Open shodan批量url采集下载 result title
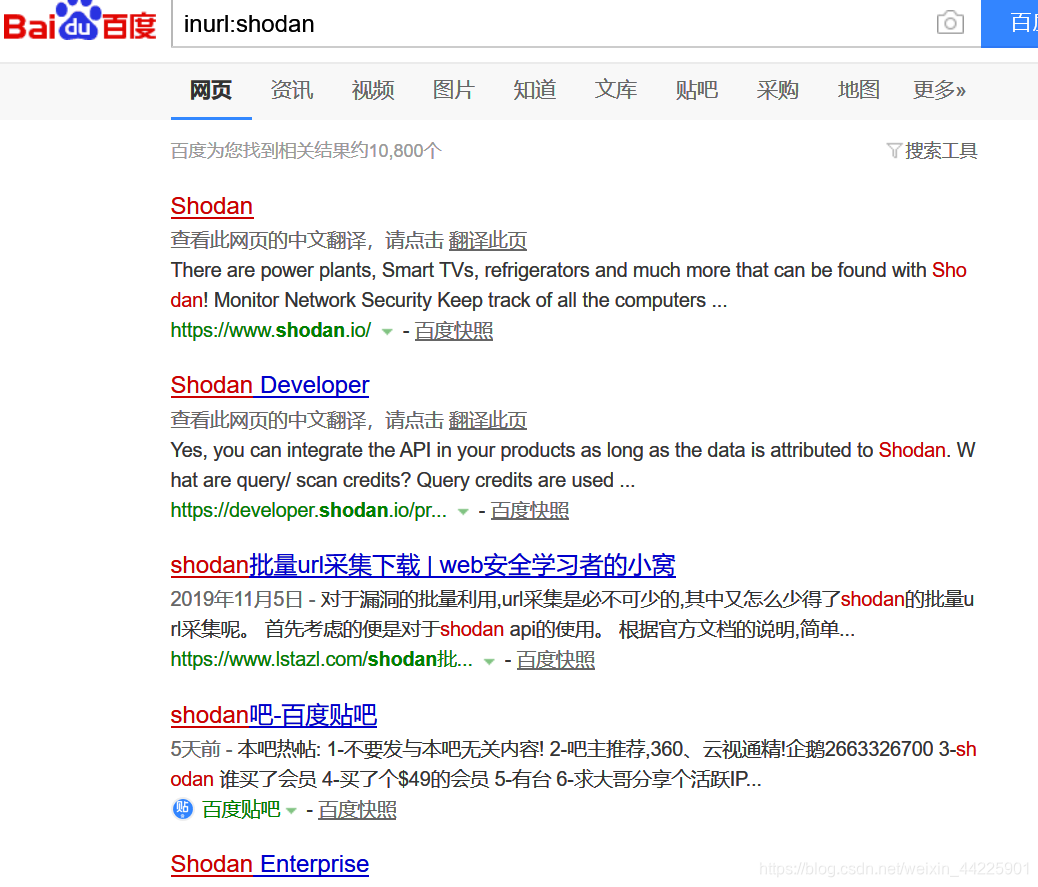 (x=423, y=565)
